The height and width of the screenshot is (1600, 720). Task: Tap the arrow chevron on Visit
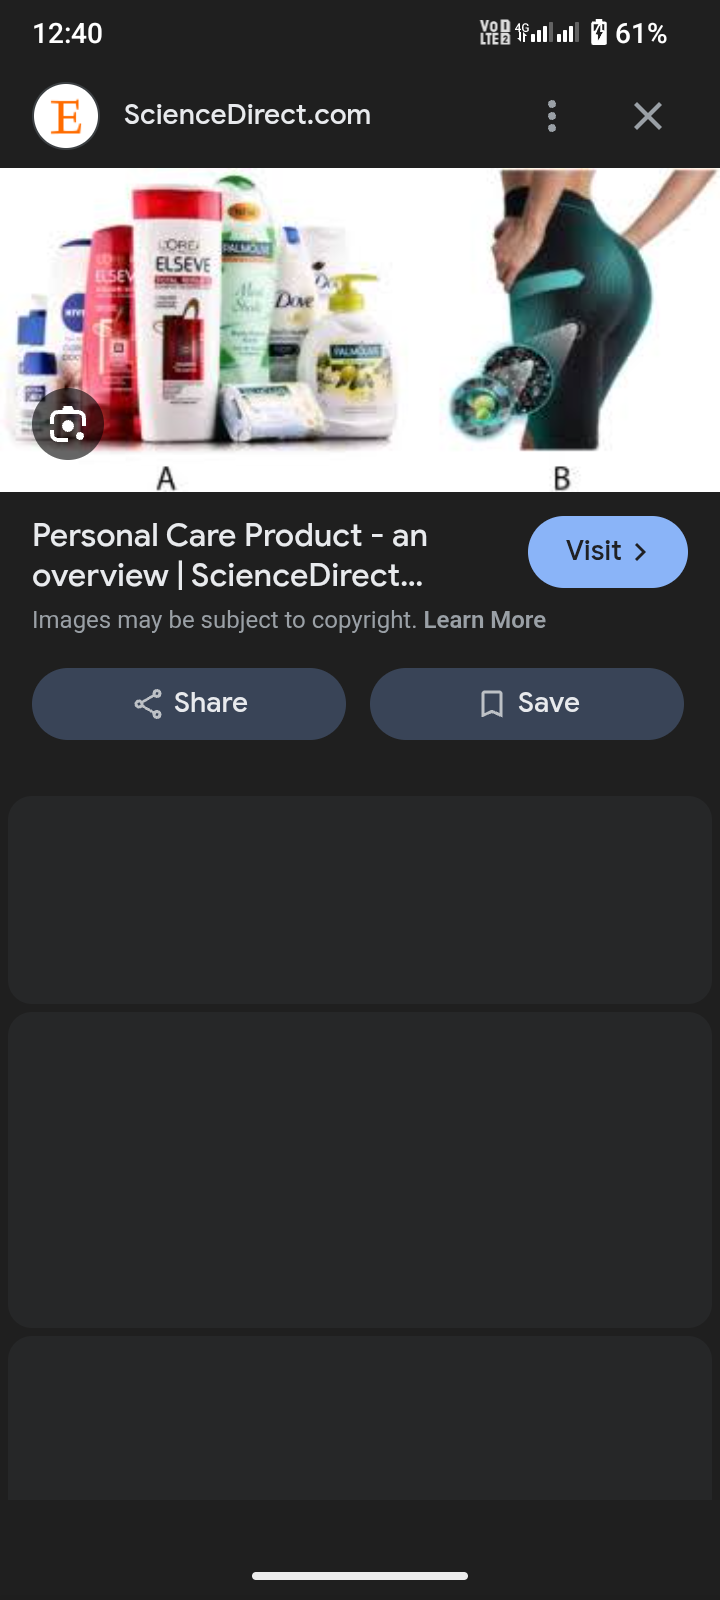click(x=641, y=552)
